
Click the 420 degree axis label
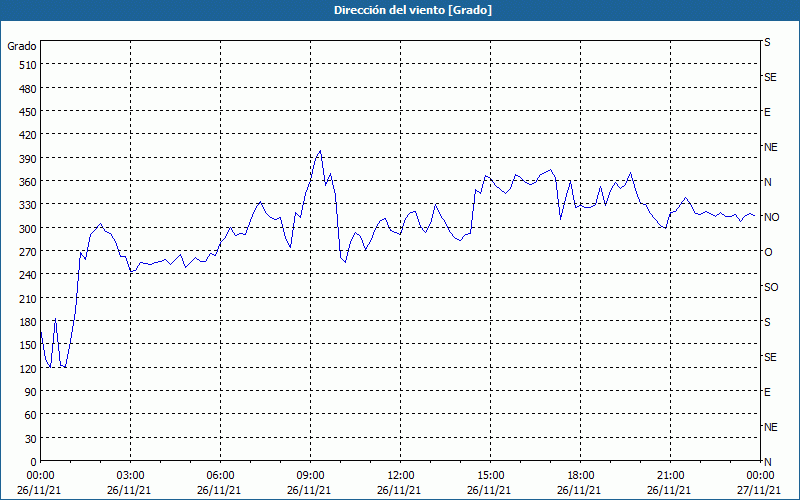tap(28, 135)
